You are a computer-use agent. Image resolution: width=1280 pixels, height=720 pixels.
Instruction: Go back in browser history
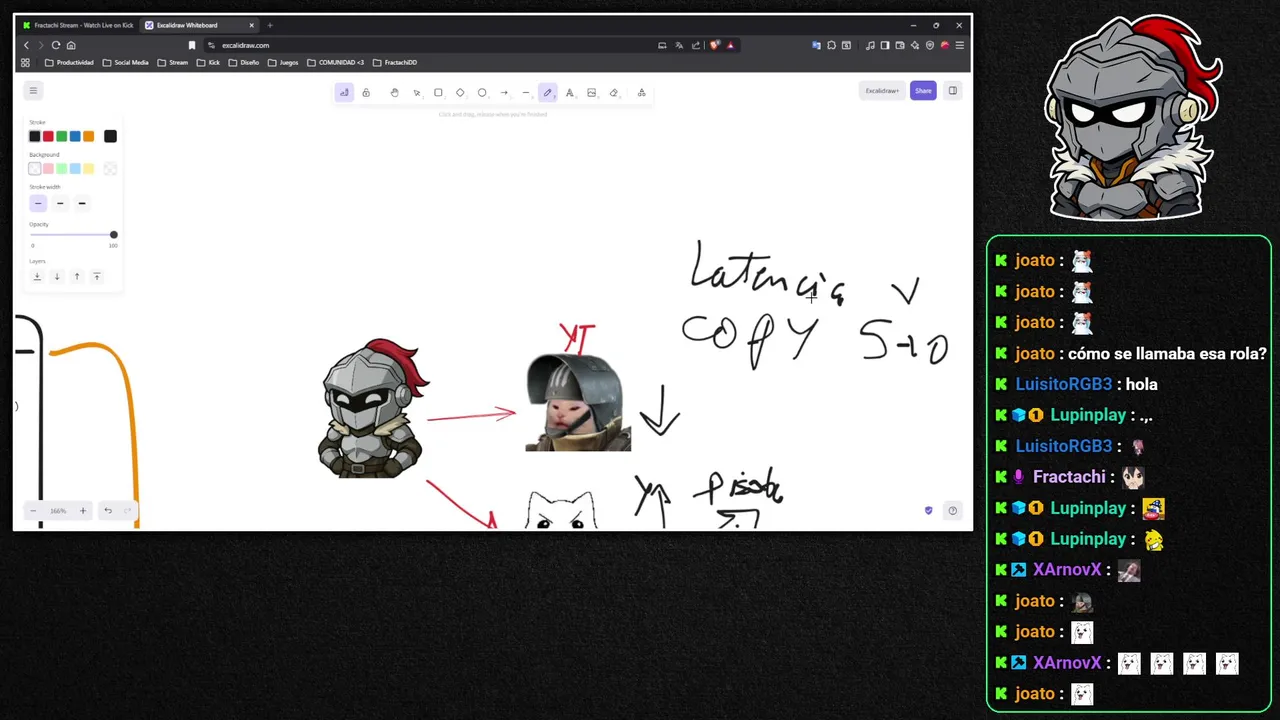pos(26,45)
